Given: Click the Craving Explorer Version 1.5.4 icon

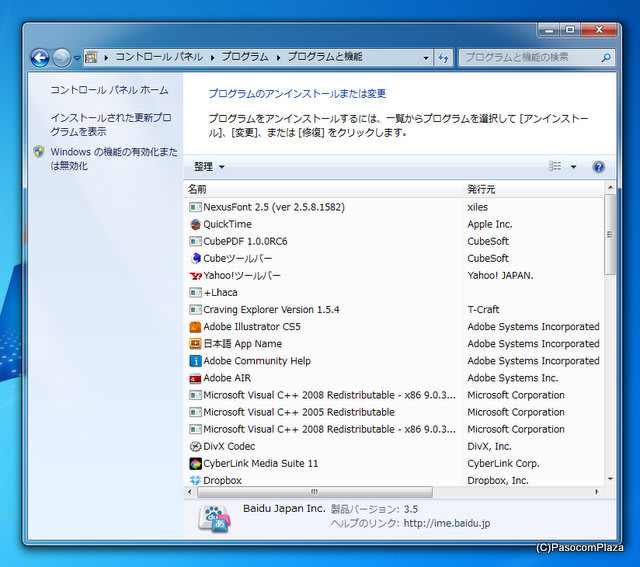Looking at the screenshot, I should [x=195, y=310].
